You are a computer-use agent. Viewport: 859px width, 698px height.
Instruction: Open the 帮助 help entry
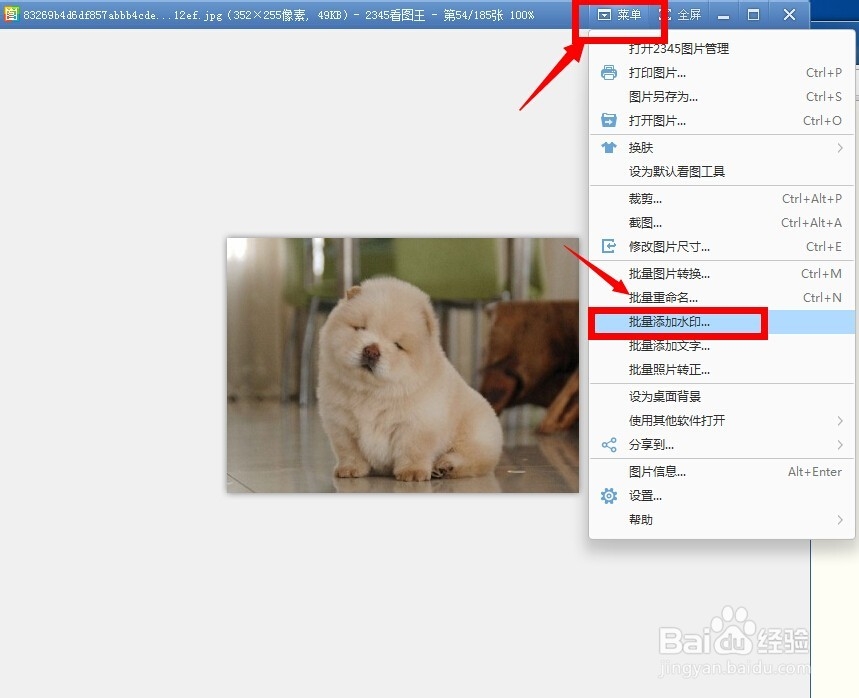pyautogui.click(x=721, y=520)
